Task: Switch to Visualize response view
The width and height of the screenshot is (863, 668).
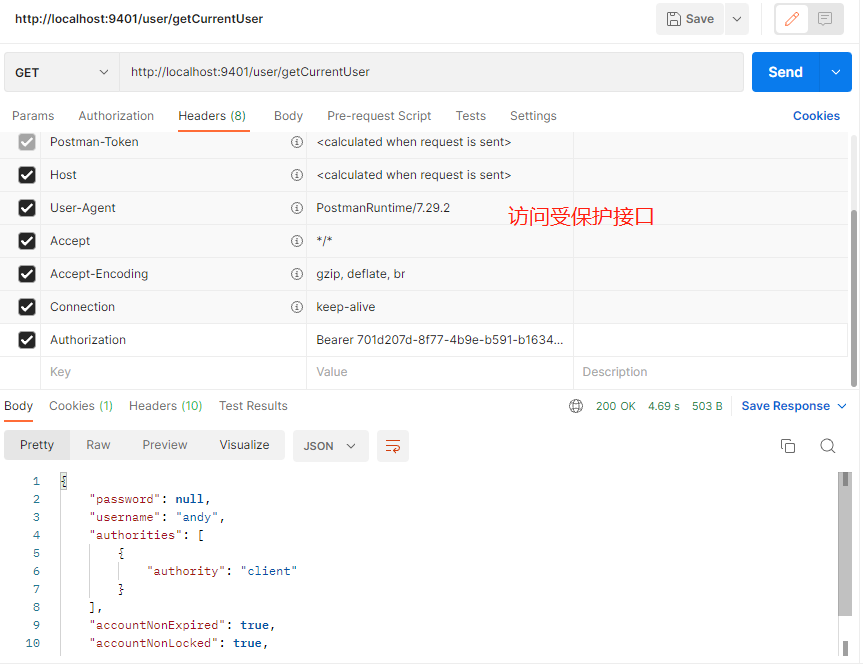Action: [244, 445]
